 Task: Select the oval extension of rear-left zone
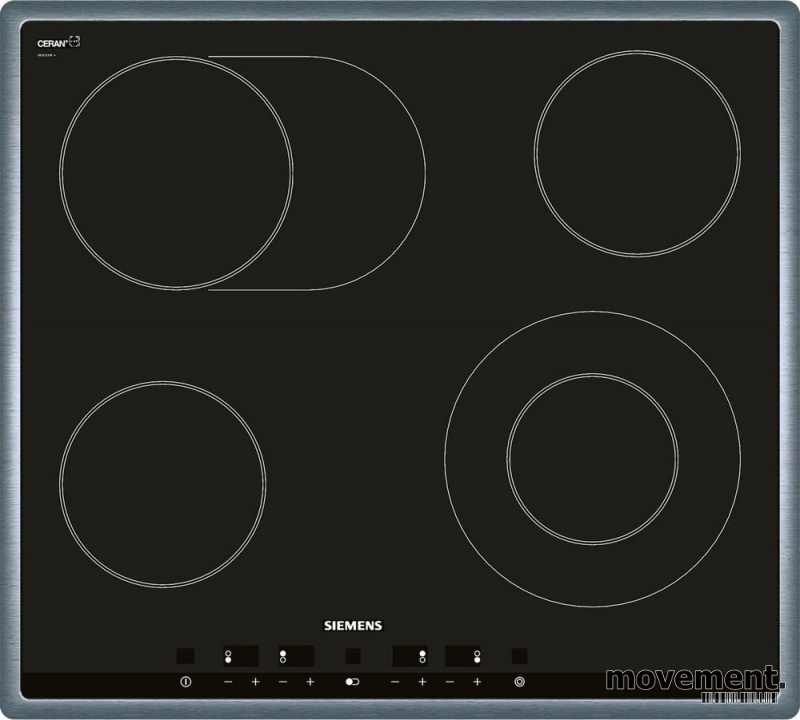click(x=360, y=172)
